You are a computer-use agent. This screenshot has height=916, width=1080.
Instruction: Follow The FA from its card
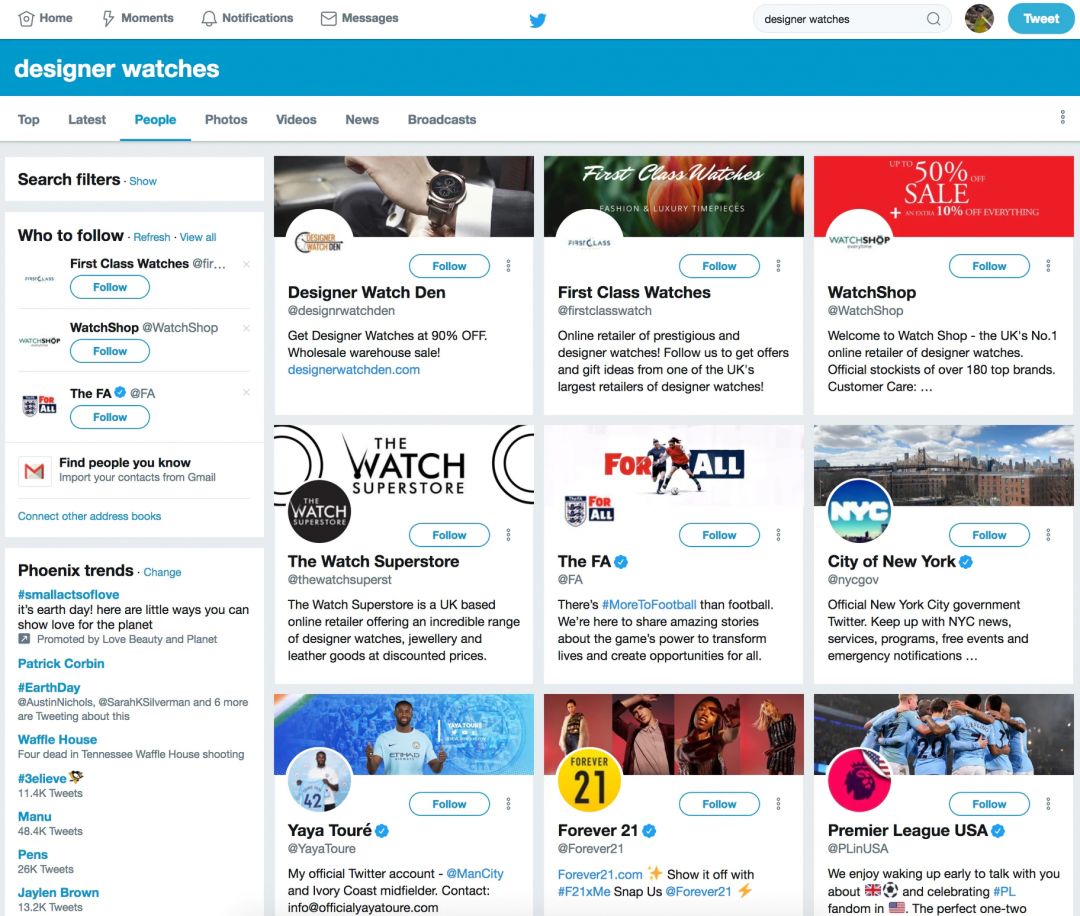coord(719,535)
